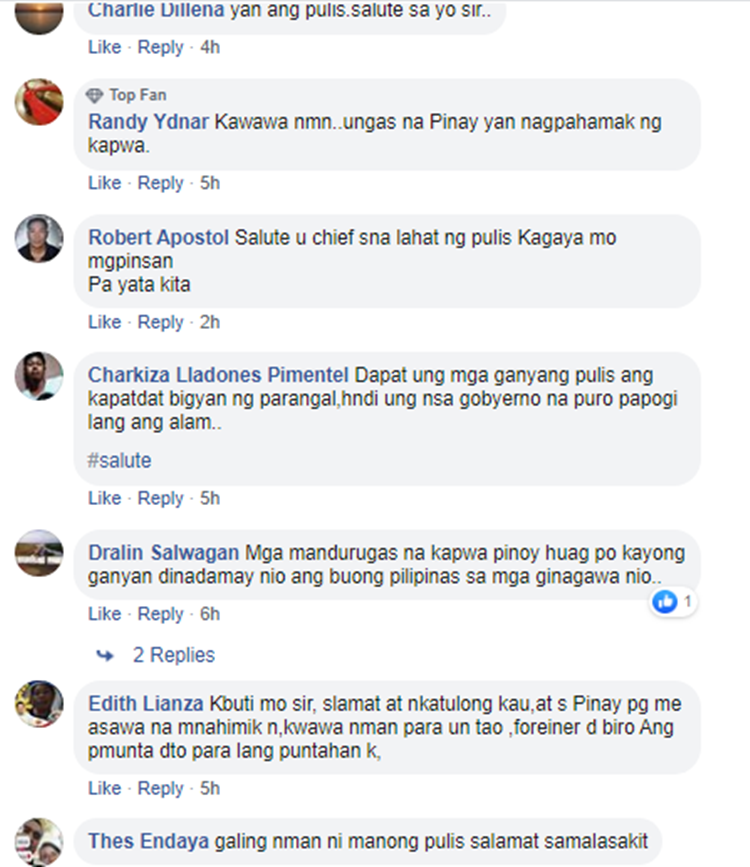Click the Top Fan diamond badge icon
The width and height of the screenshot is (750, 867).
(x=95, y=96)
